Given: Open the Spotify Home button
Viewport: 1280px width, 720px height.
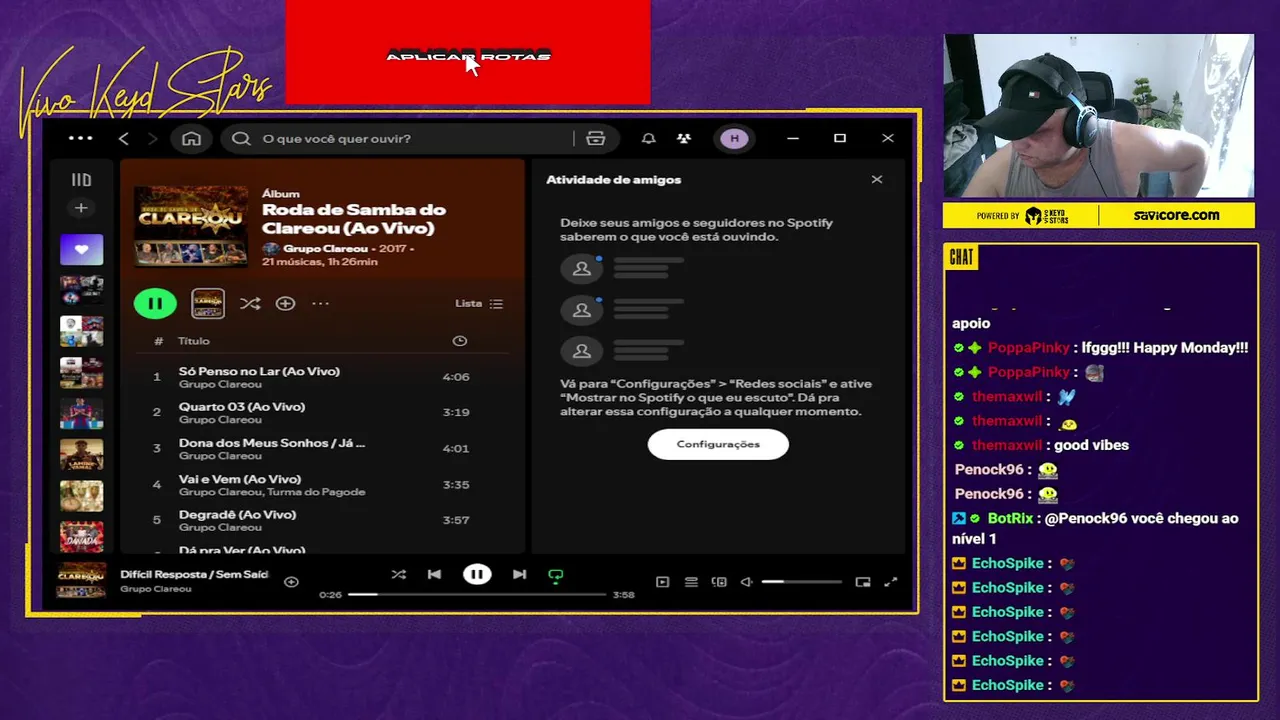Looking at the screenshot, I should (x=191, y=139).
